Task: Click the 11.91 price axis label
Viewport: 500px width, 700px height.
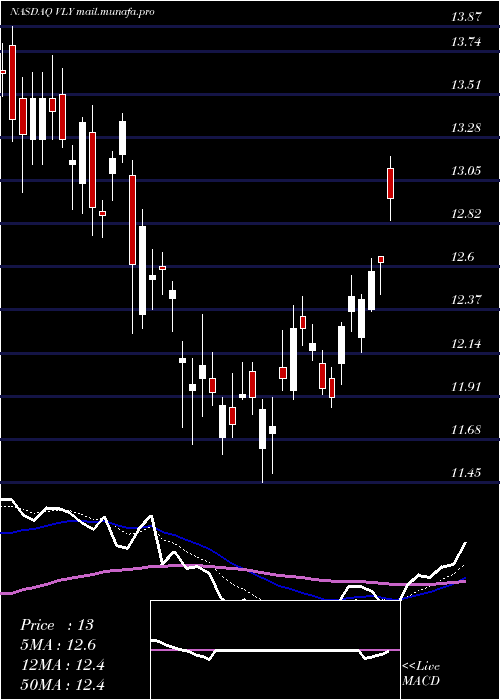Action: (466, 387)
